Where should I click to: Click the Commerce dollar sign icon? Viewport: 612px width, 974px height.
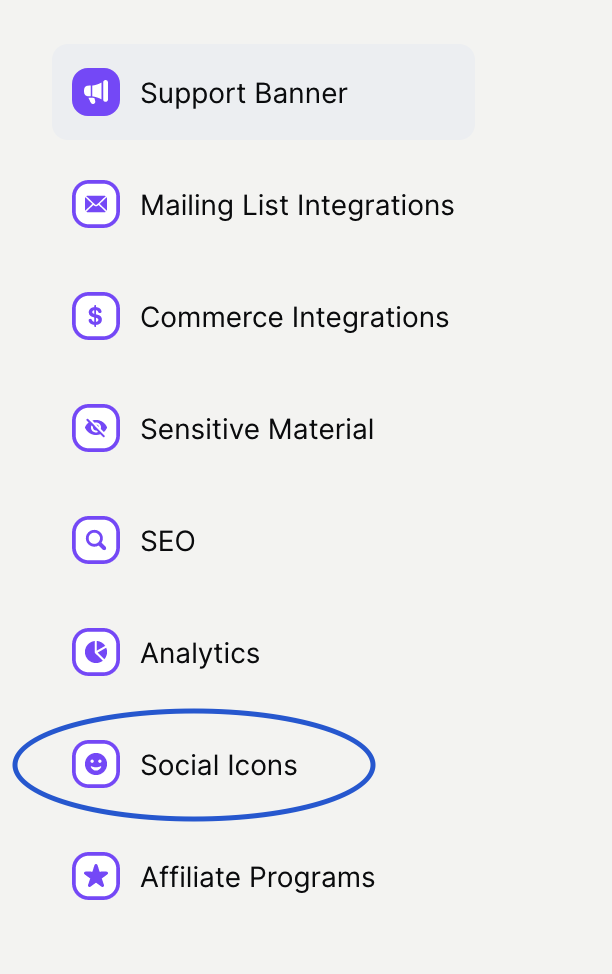pyautogui.click(x=96, y=316)
